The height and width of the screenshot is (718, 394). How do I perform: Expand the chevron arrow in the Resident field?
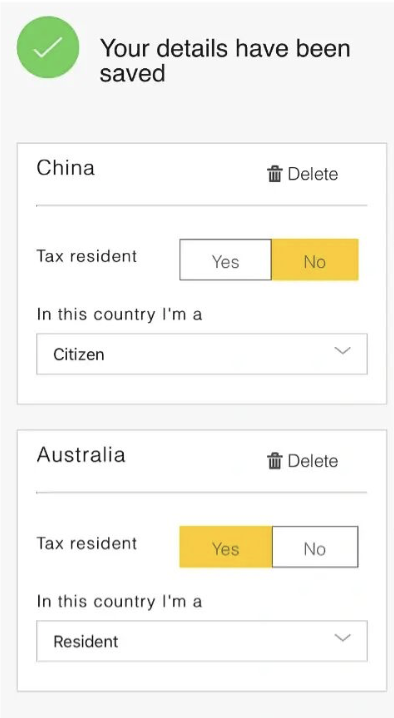pos(343,637)
